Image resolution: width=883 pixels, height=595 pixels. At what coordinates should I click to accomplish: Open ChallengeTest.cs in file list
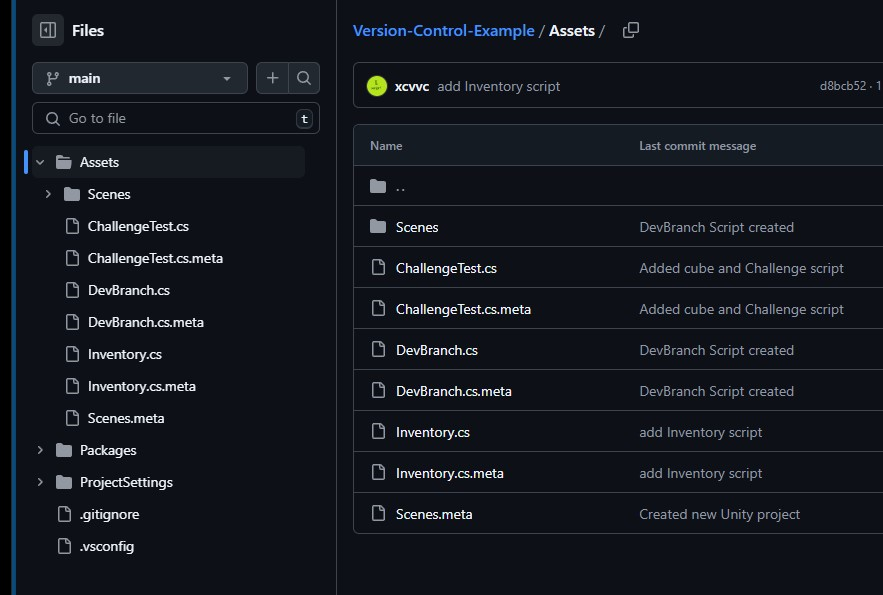point(446,269)
